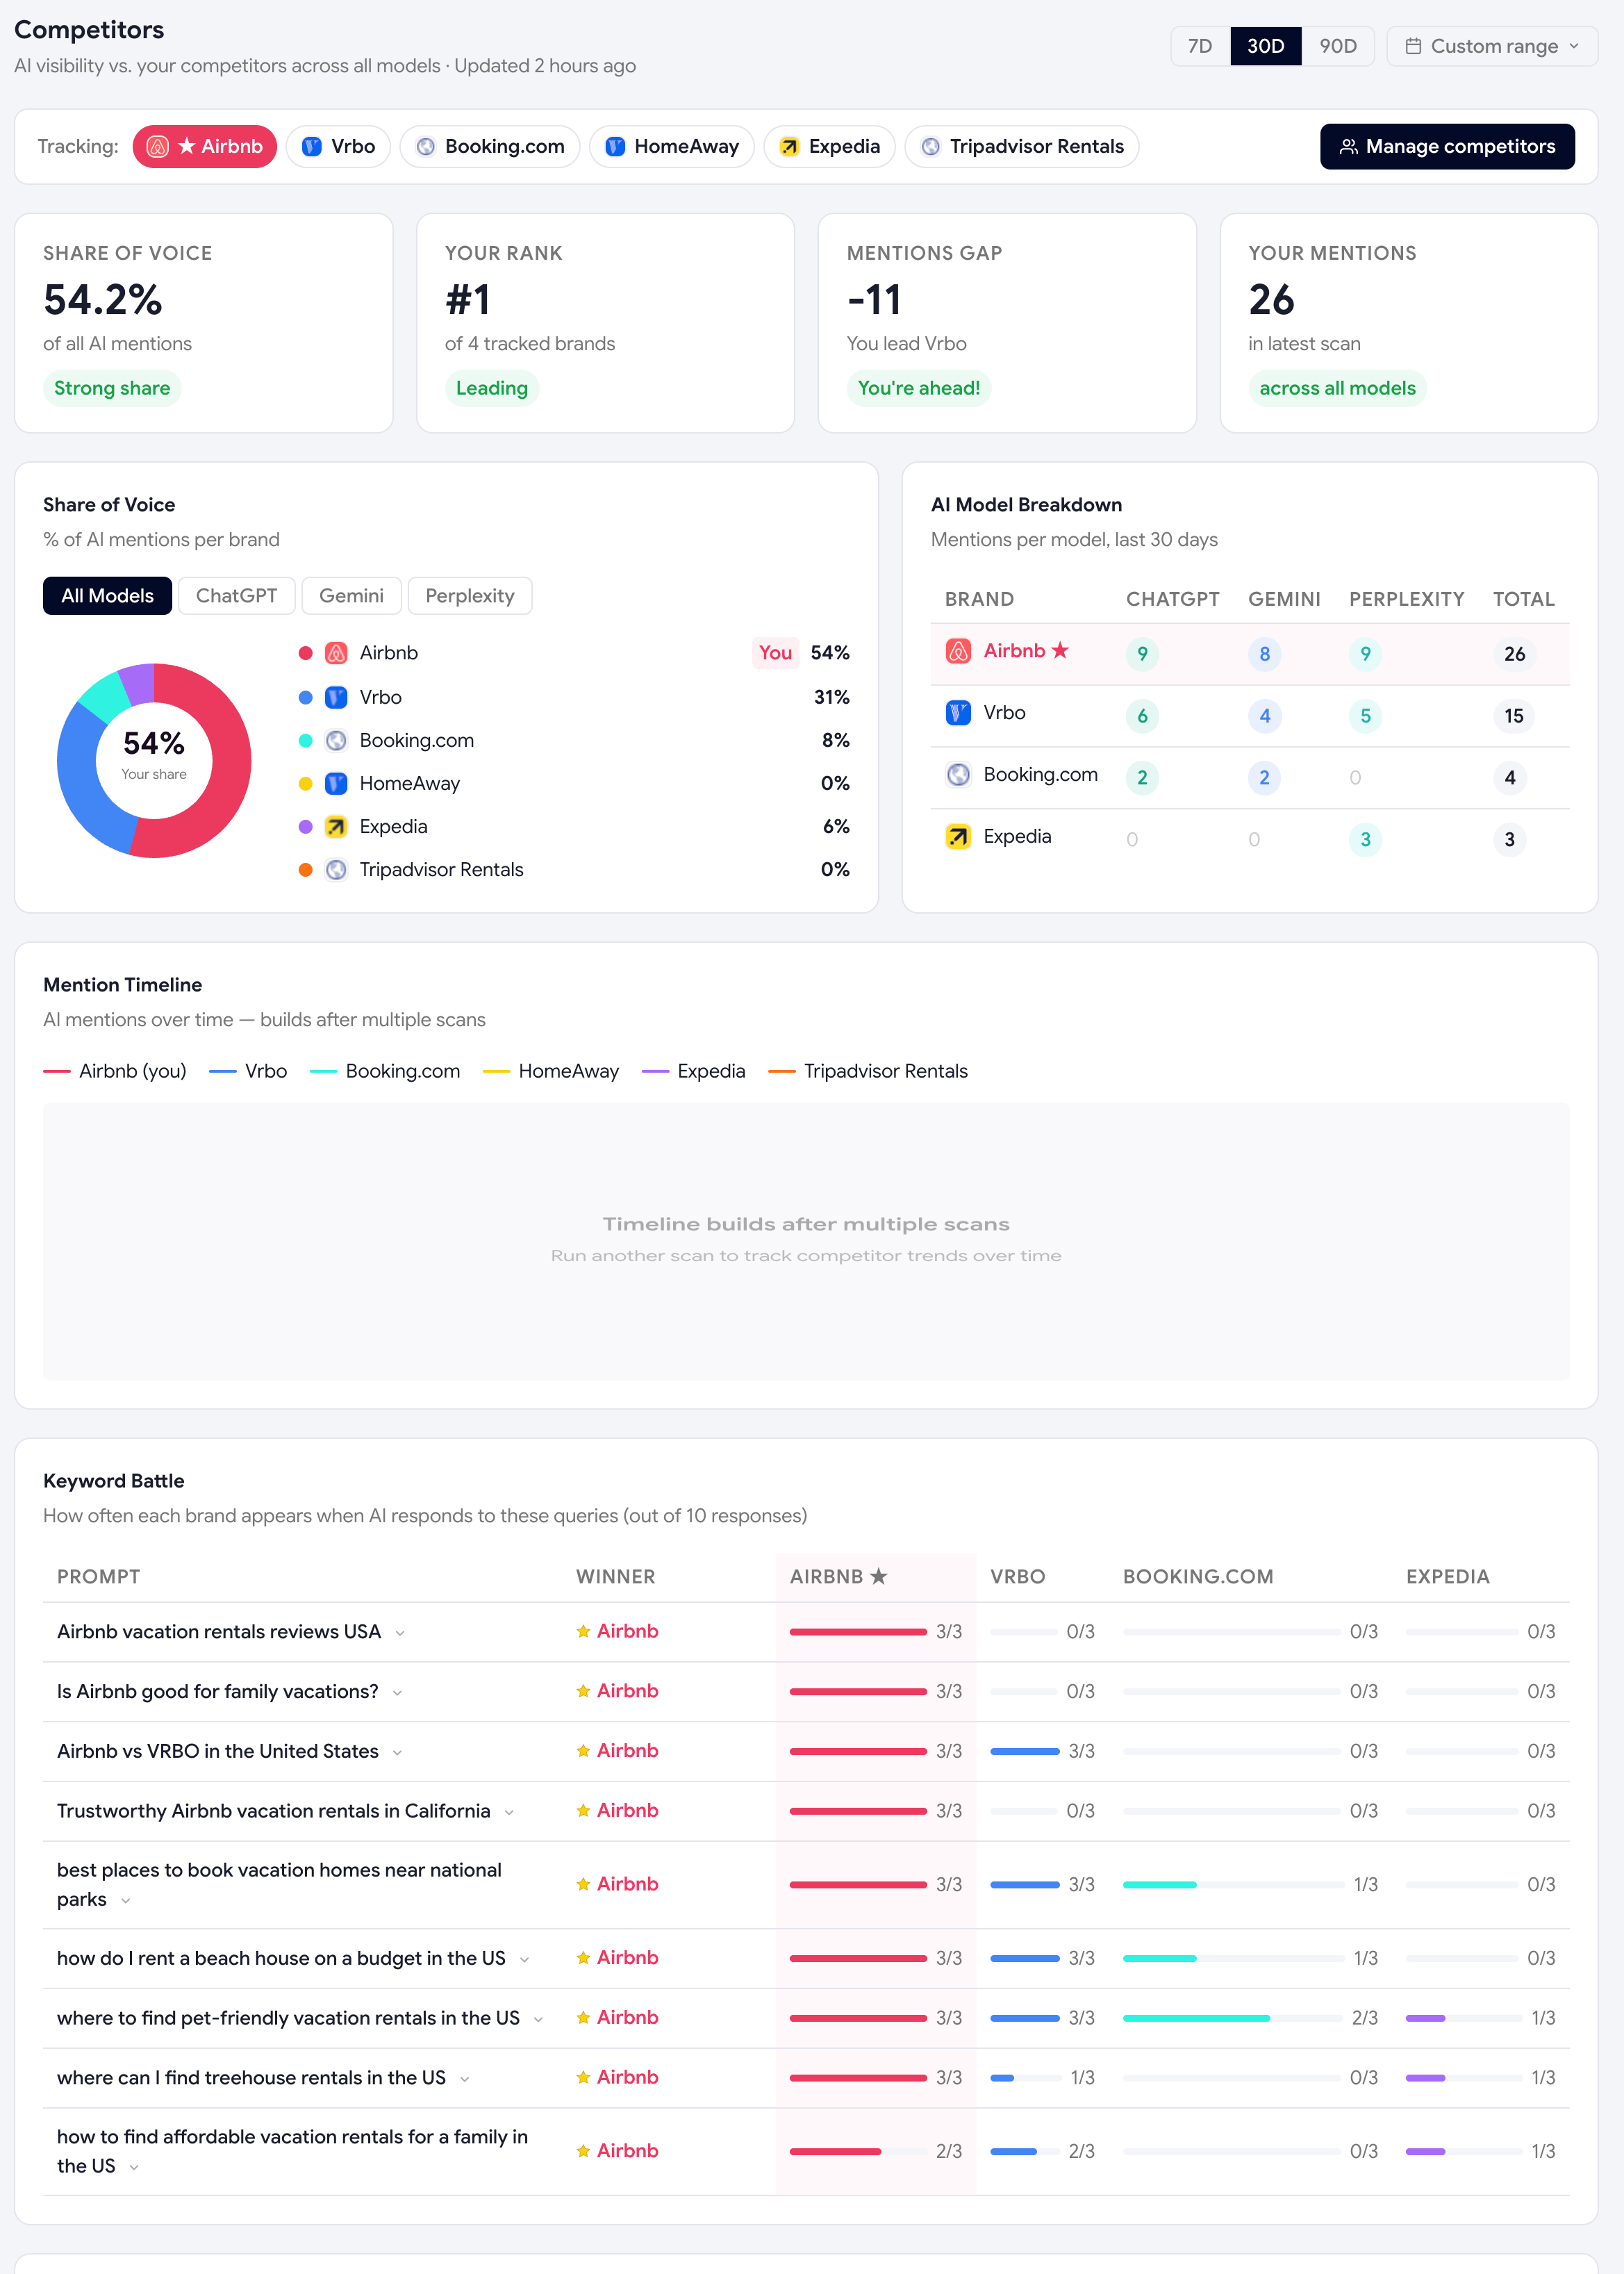This screenshot has width=1624, height=2274.
Task: Click the Vrbo logo in tracking bar
Action: (x=312, y=147)
